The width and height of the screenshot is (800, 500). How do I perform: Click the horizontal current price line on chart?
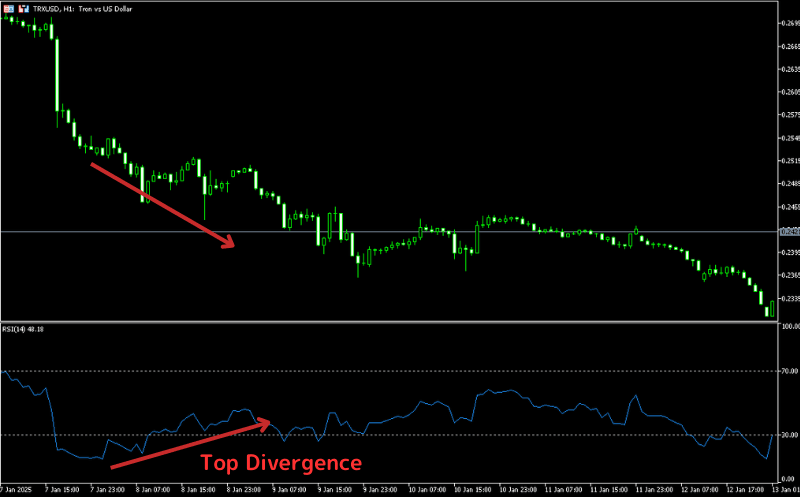coord(389,232)
